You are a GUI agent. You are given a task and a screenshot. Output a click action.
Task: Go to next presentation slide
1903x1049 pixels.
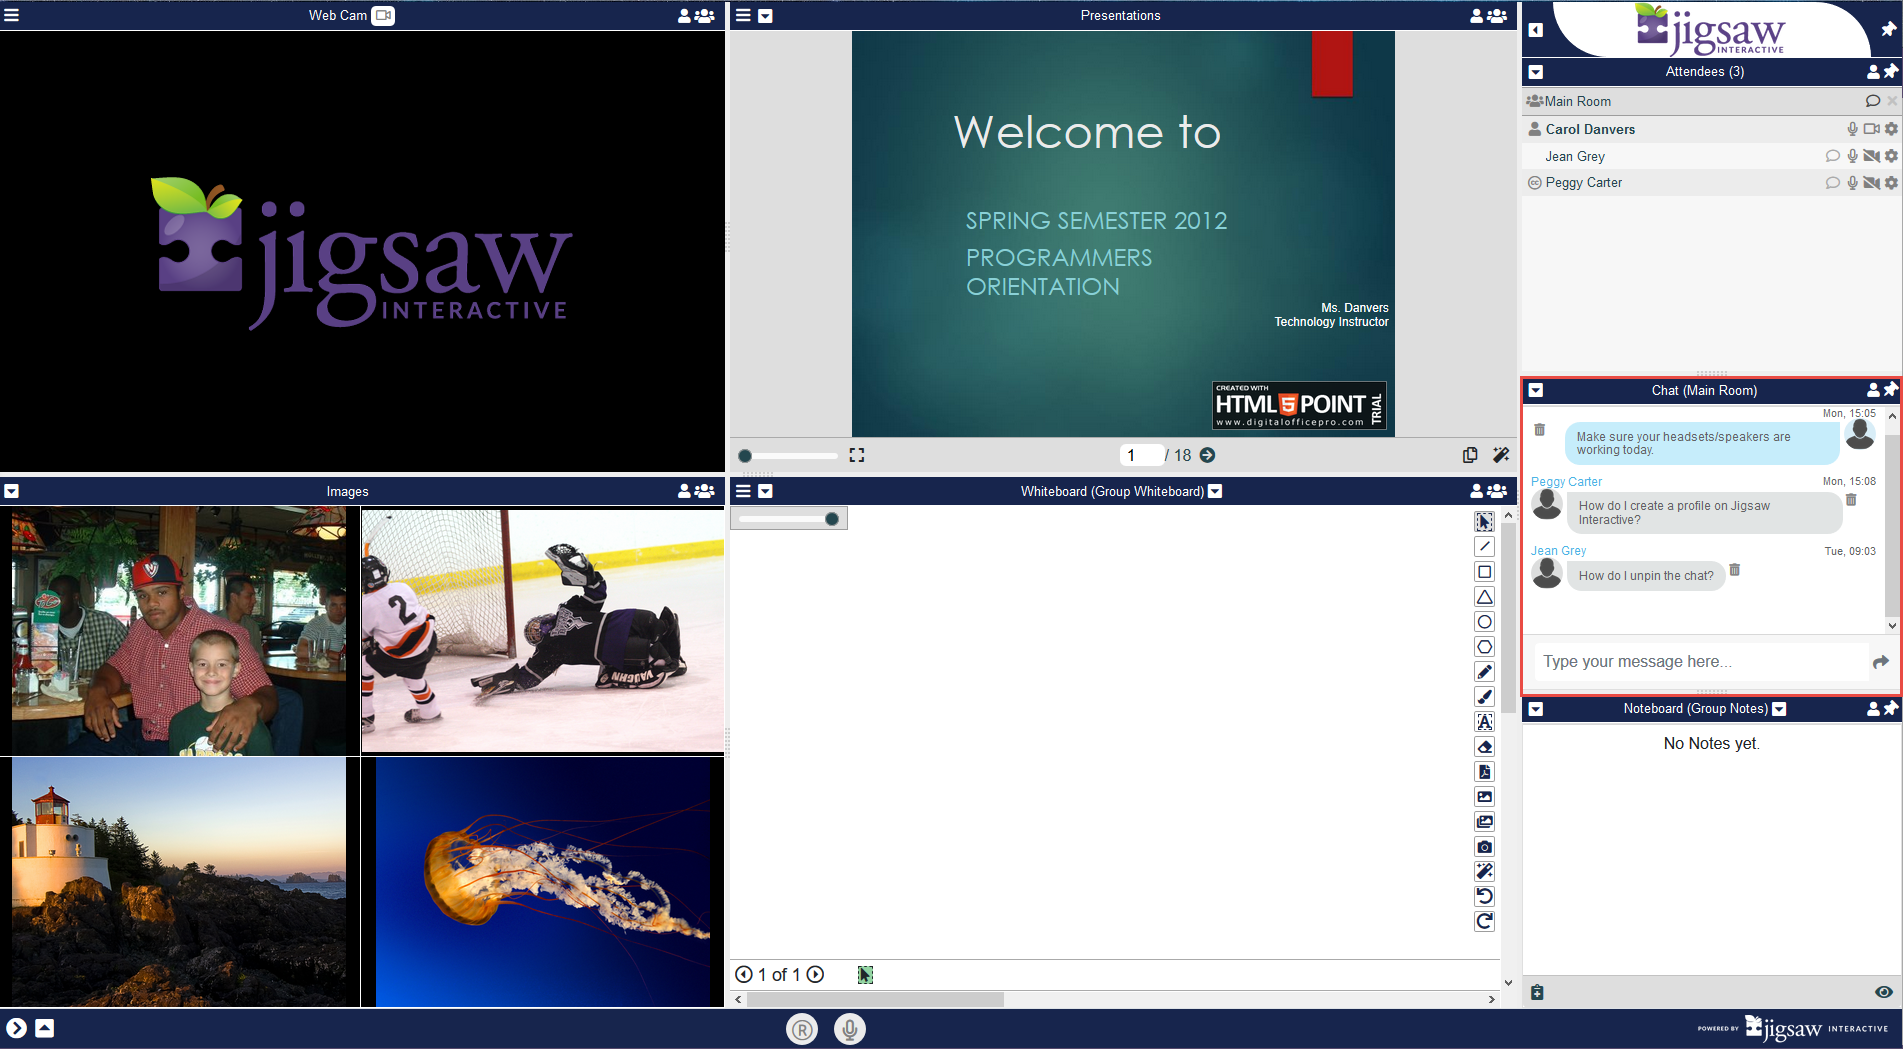[x=1207, y=455]
